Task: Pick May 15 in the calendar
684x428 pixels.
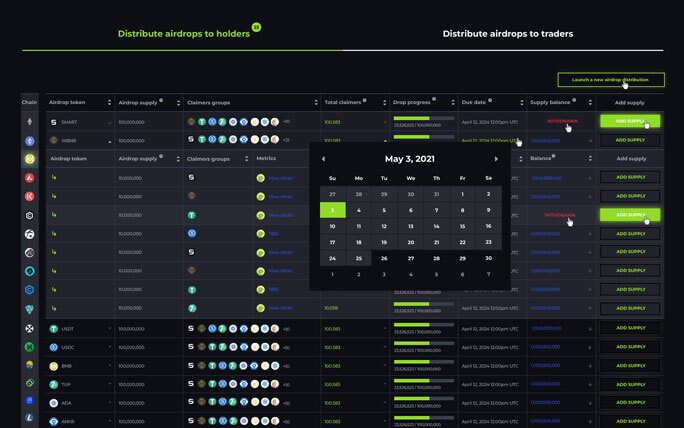Action: 462,226
